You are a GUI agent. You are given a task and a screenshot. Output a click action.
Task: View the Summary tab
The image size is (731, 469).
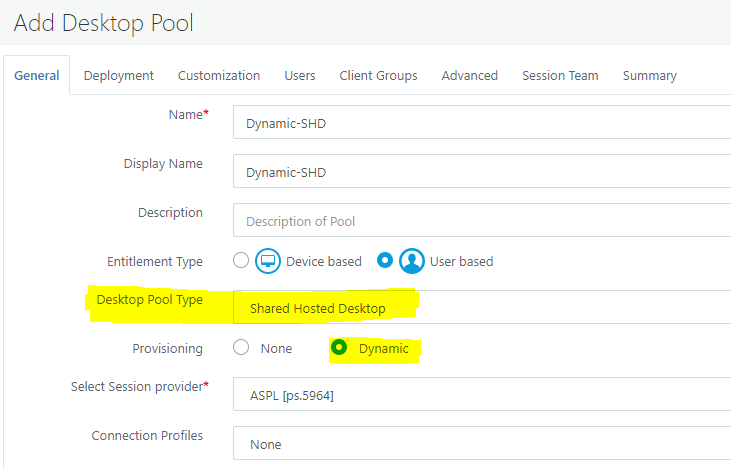coord(649,76)
